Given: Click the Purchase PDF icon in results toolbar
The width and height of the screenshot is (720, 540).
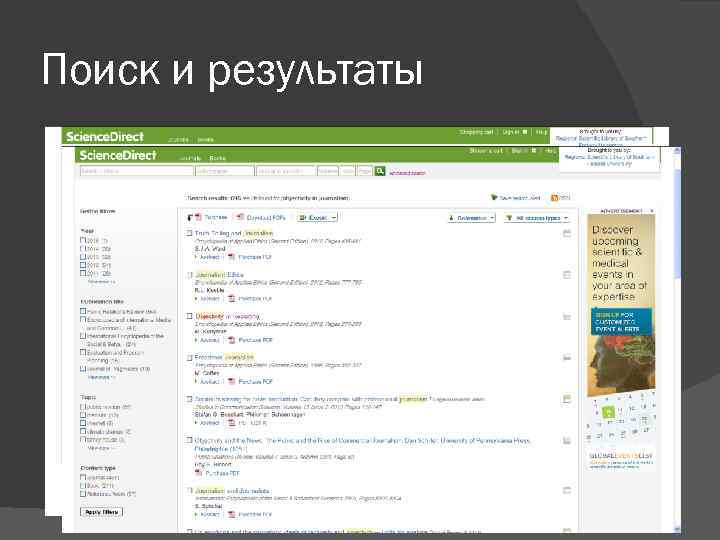Looking at the screenshot, I should click(x=198, y=217).
